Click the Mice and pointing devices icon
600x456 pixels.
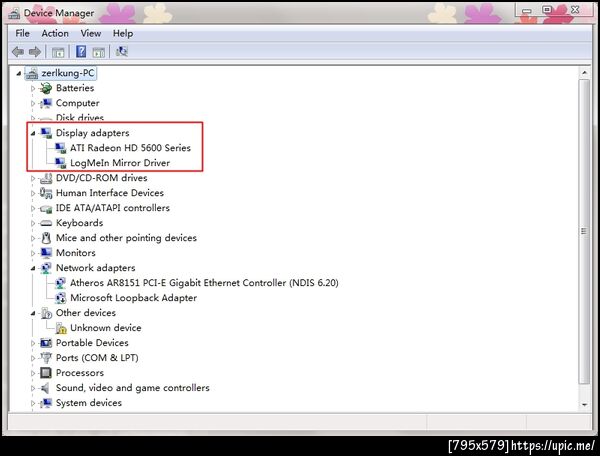pos(46,238)
